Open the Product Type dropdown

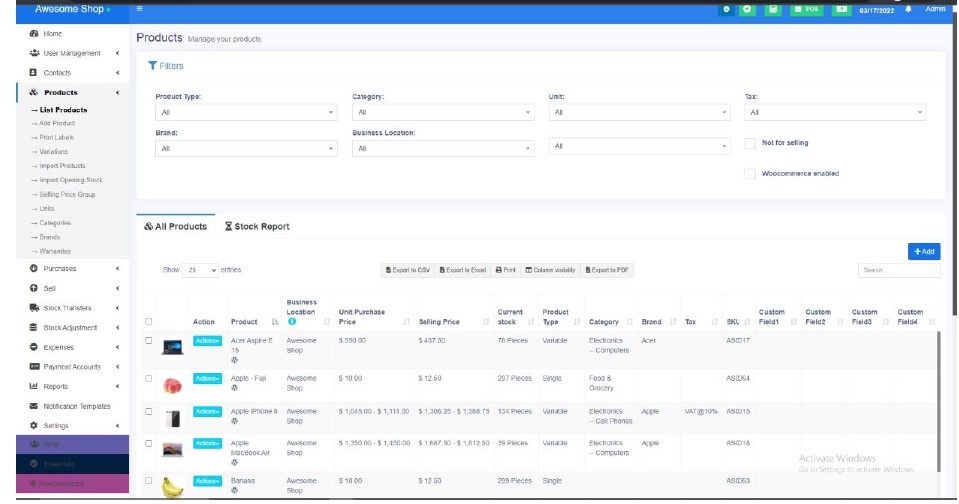coord(247,113)
